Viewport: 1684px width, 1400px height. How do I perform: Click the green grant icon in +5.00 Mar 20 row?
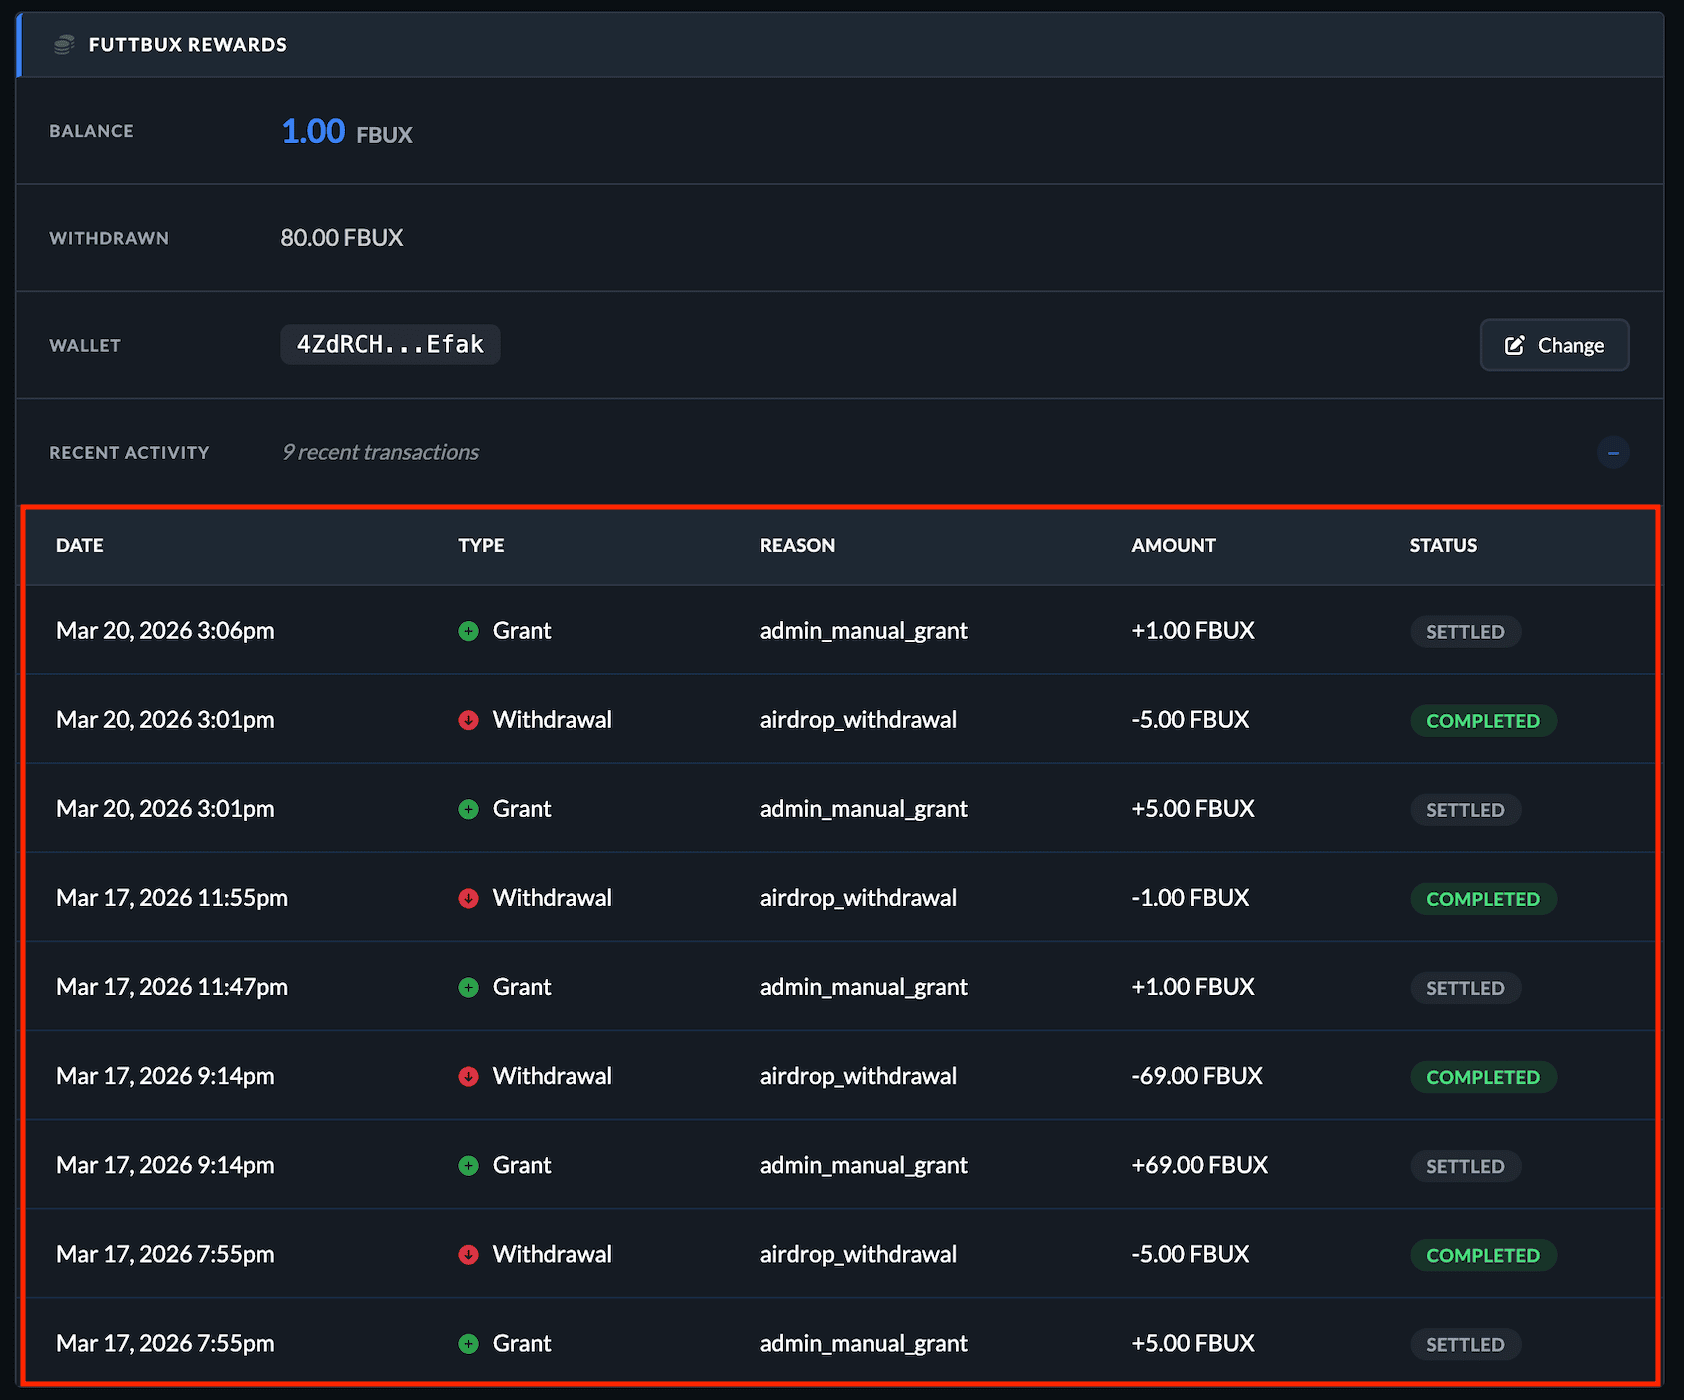pyautogui.click(x=468, y=809)
